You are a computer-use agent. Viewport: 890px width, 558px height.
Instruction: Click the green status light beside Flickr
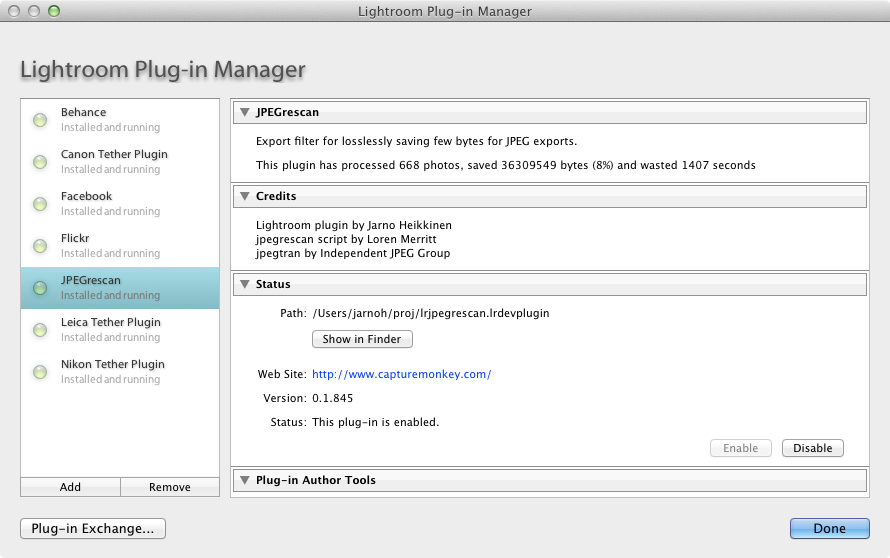click(40, 246)
